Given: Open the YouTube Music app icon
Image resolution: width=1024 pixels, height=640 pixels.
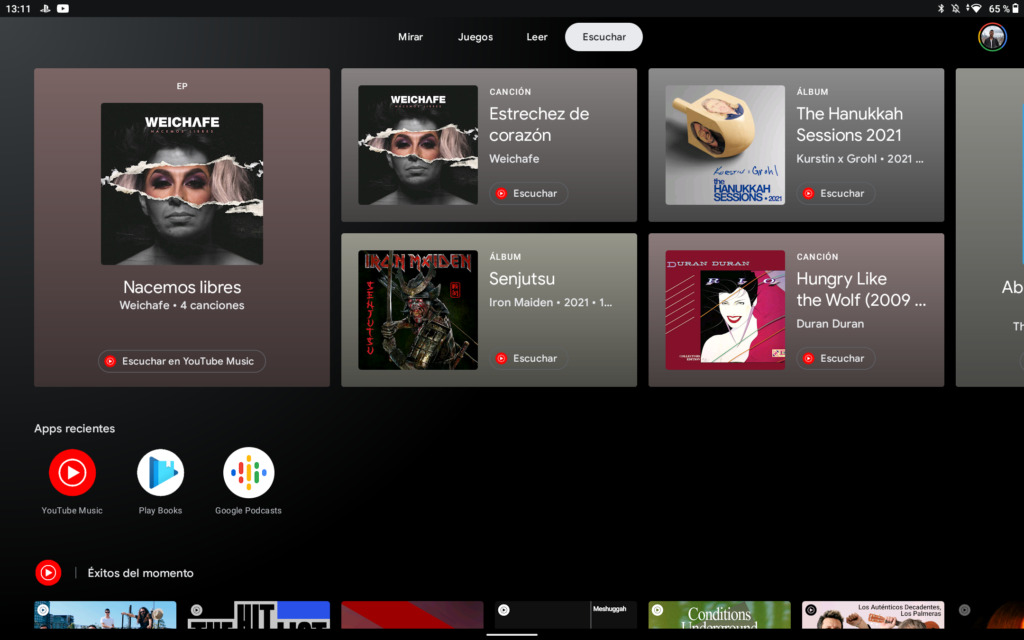Looking at the screenshot, I should [72, 473].
